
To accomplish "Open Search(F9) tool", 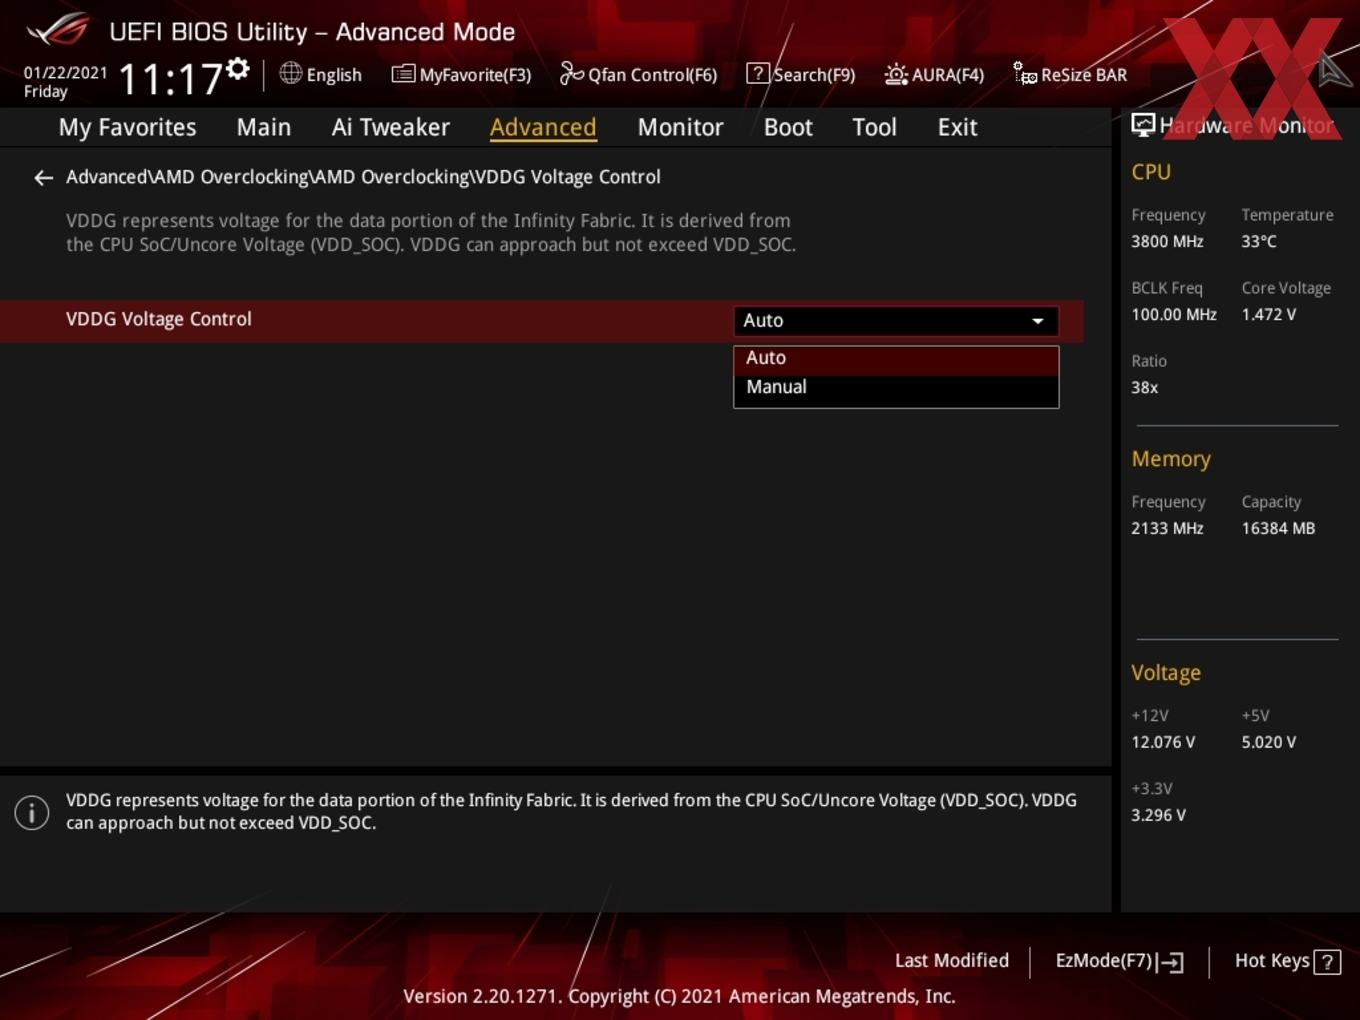I will (801, 74).
